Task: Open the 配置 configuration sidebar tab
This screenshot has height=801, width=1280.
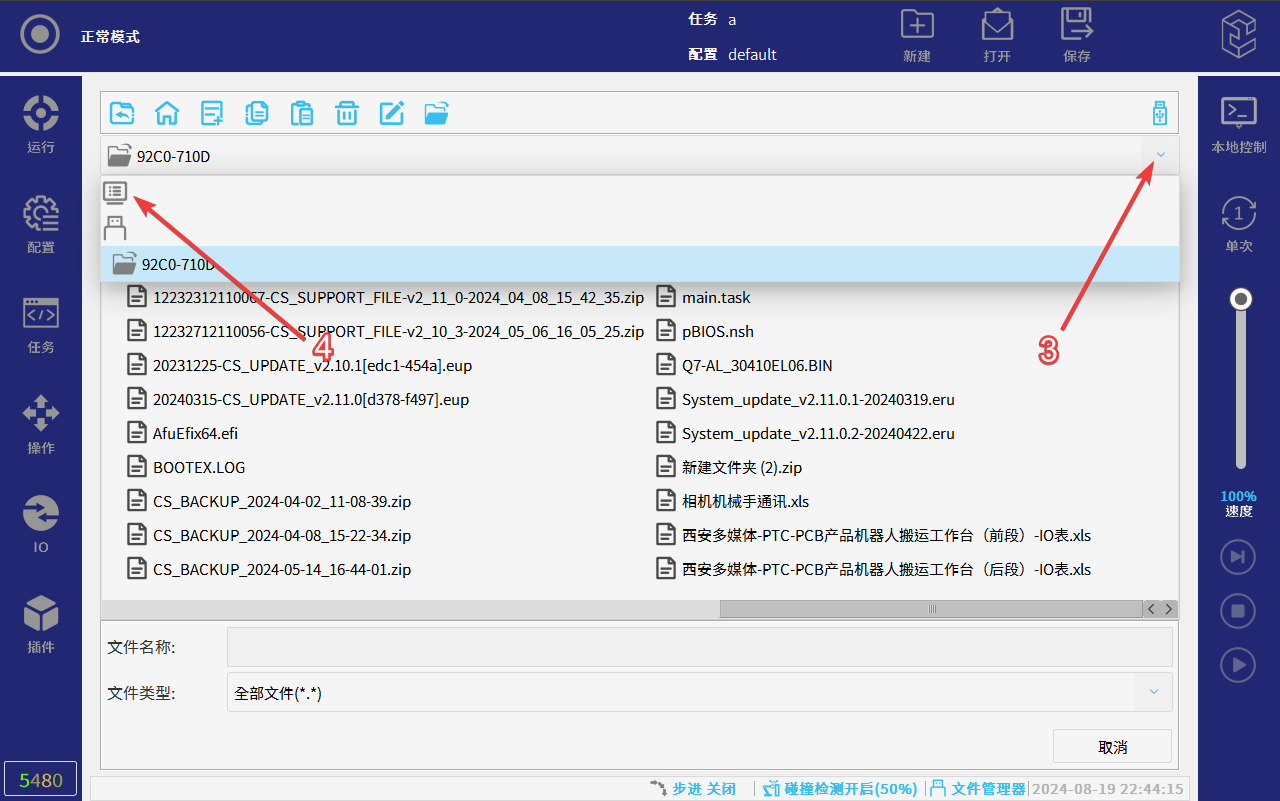Action: 41,224
